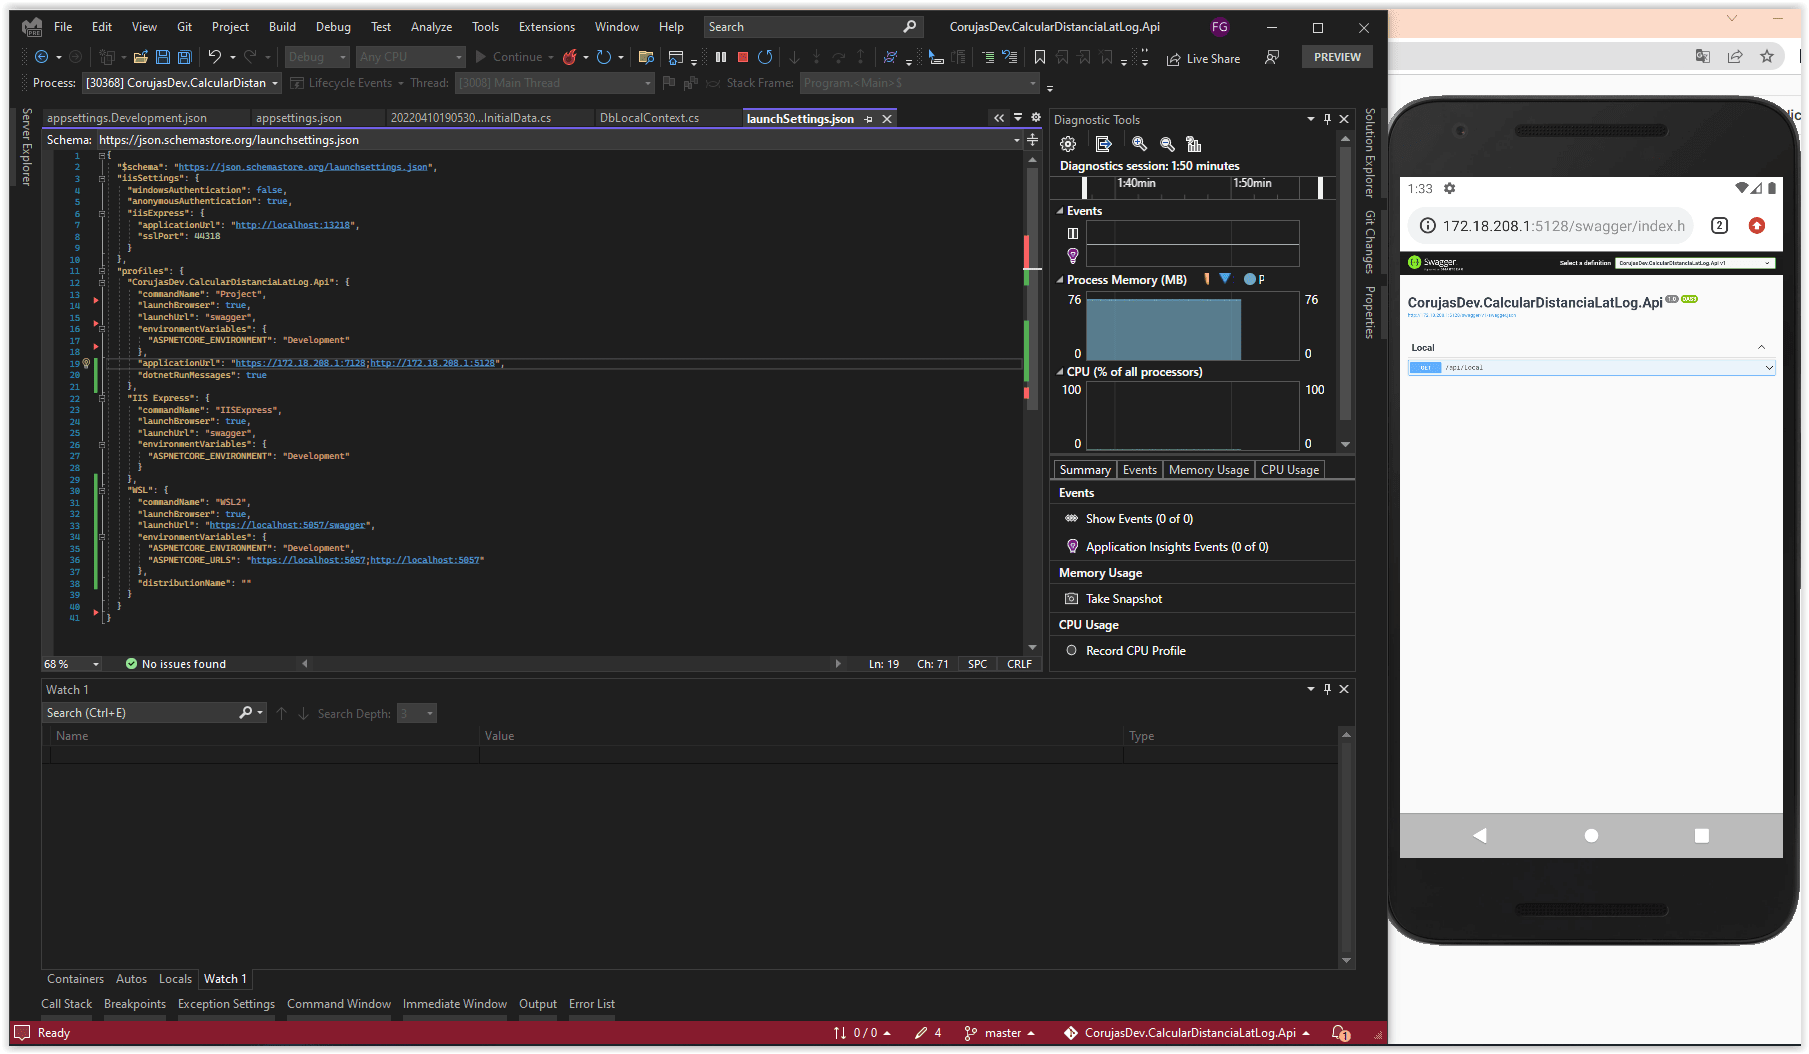Bookmark page star in browser toolbar
1809x1054 pixels.
click(1767, 56)
